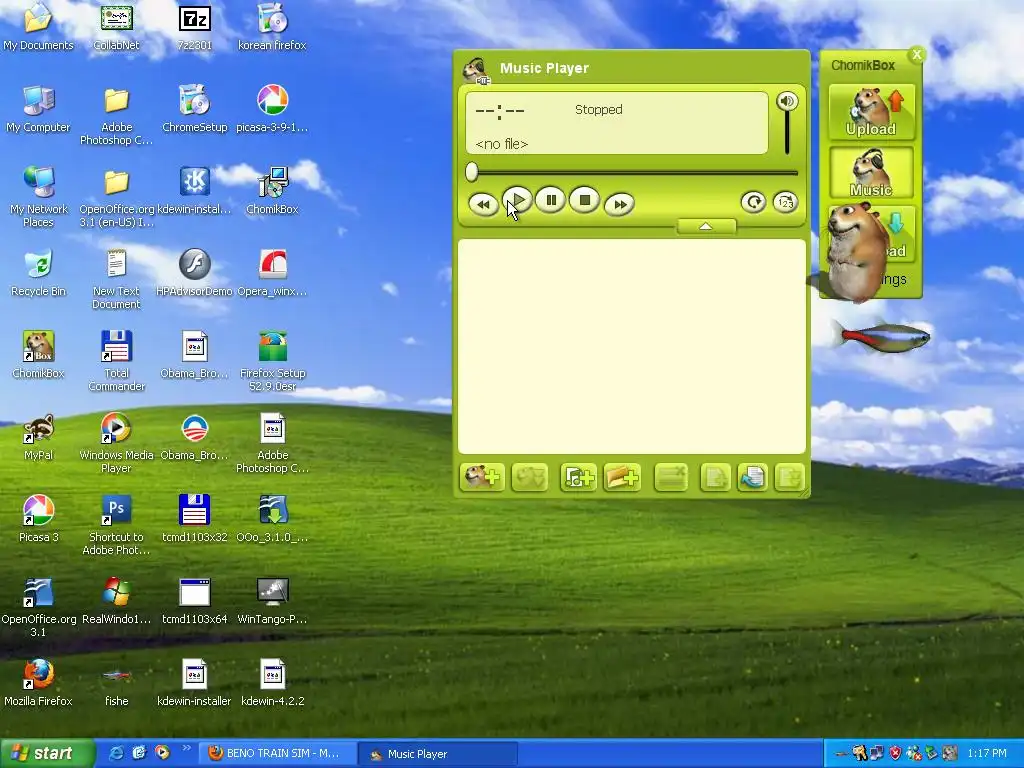Click Windows Media Player Quick Launch icon
The height and width of the screenshot is (768, 1024).
pyautogui.click(x=162, y=753)
